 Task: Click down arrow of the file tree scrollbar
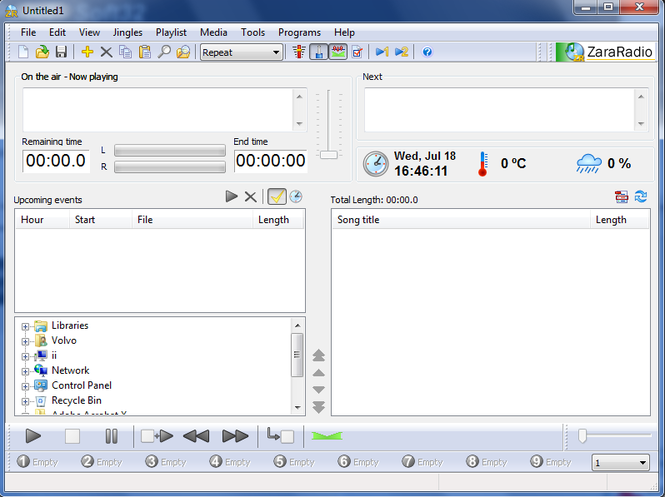[x=297, y=407]
